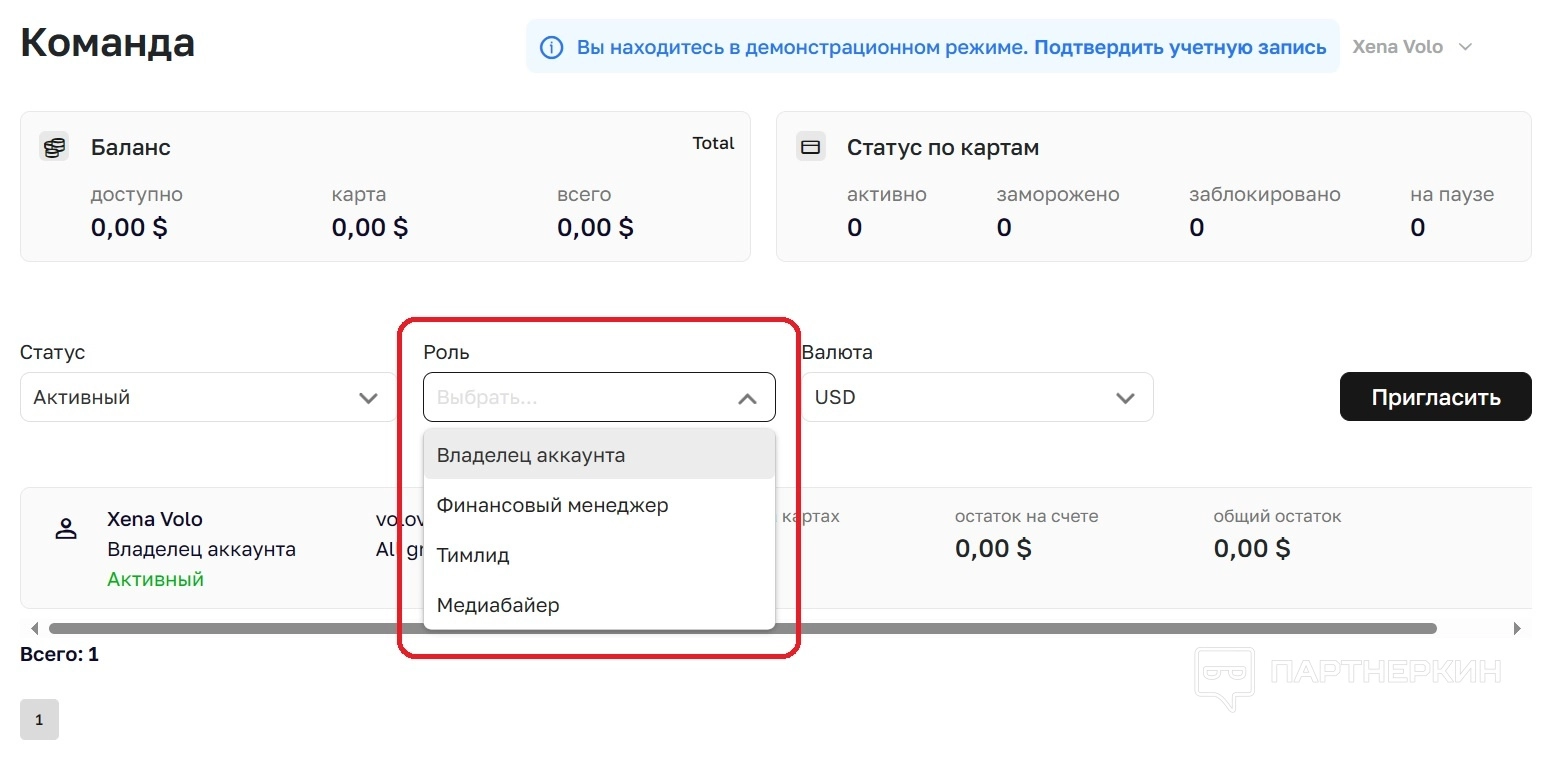
Task: Click the Total label in Balance card
Action: pos(713,144)
